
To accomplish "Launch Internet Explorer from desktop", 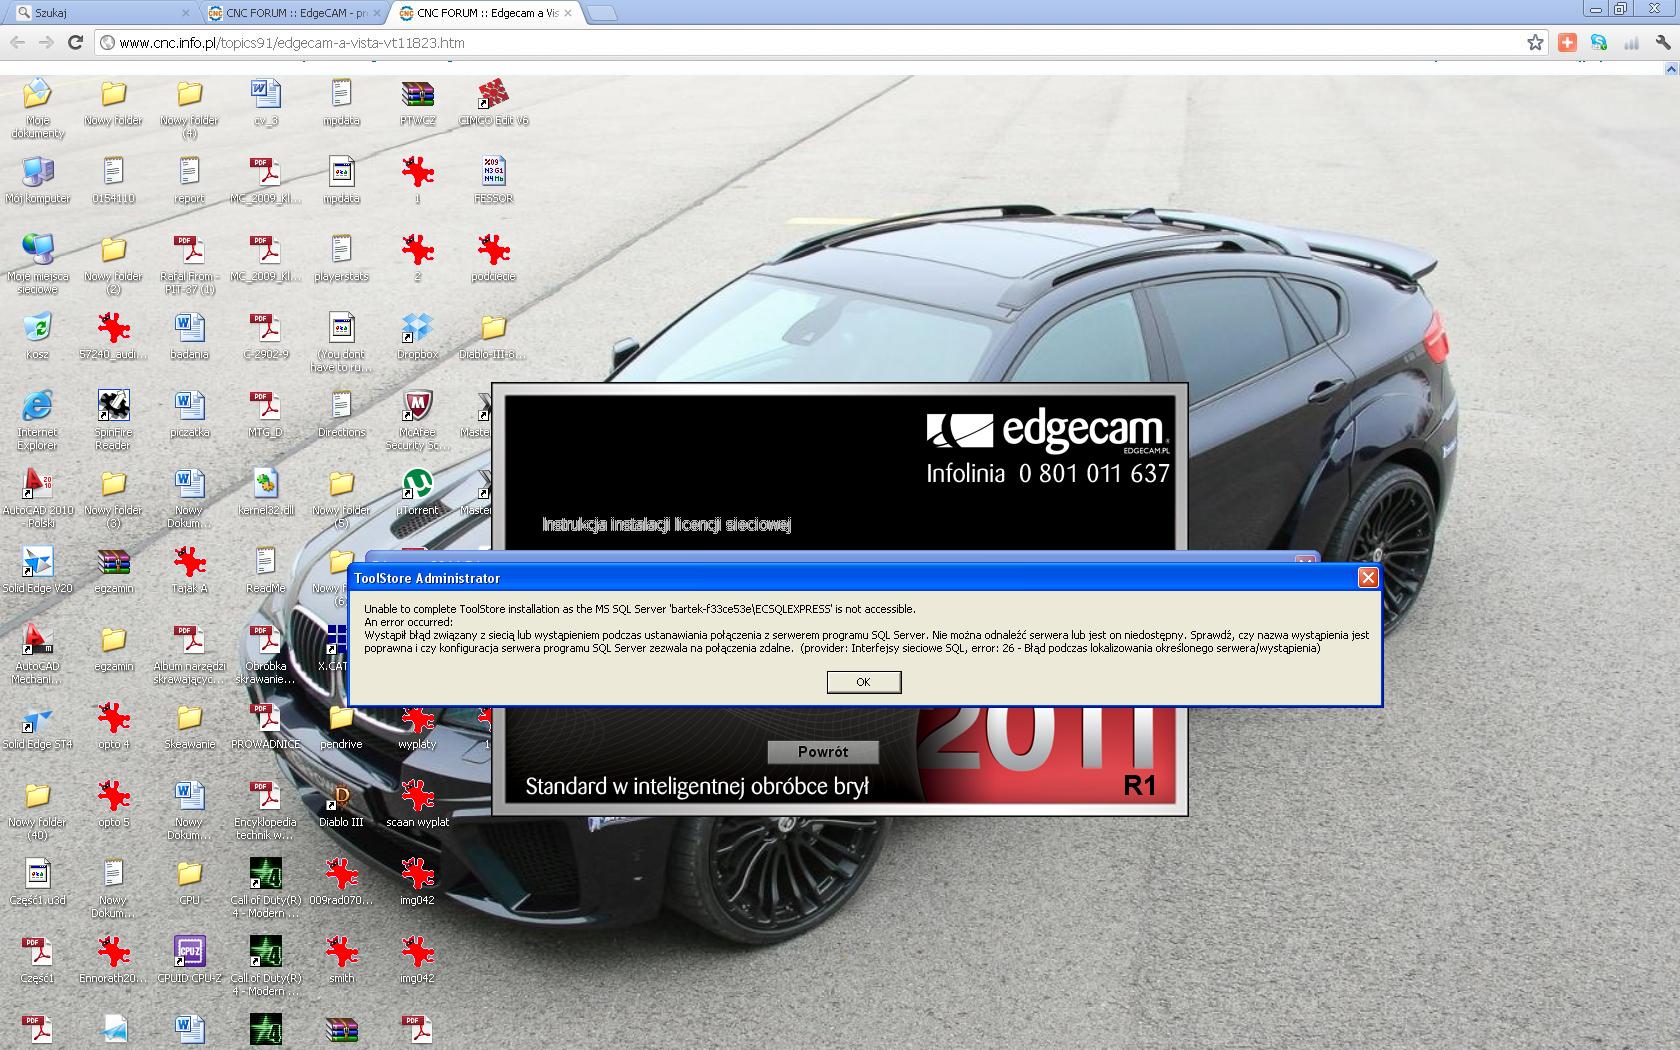I will pyautogui.click(x=37, y=420).
